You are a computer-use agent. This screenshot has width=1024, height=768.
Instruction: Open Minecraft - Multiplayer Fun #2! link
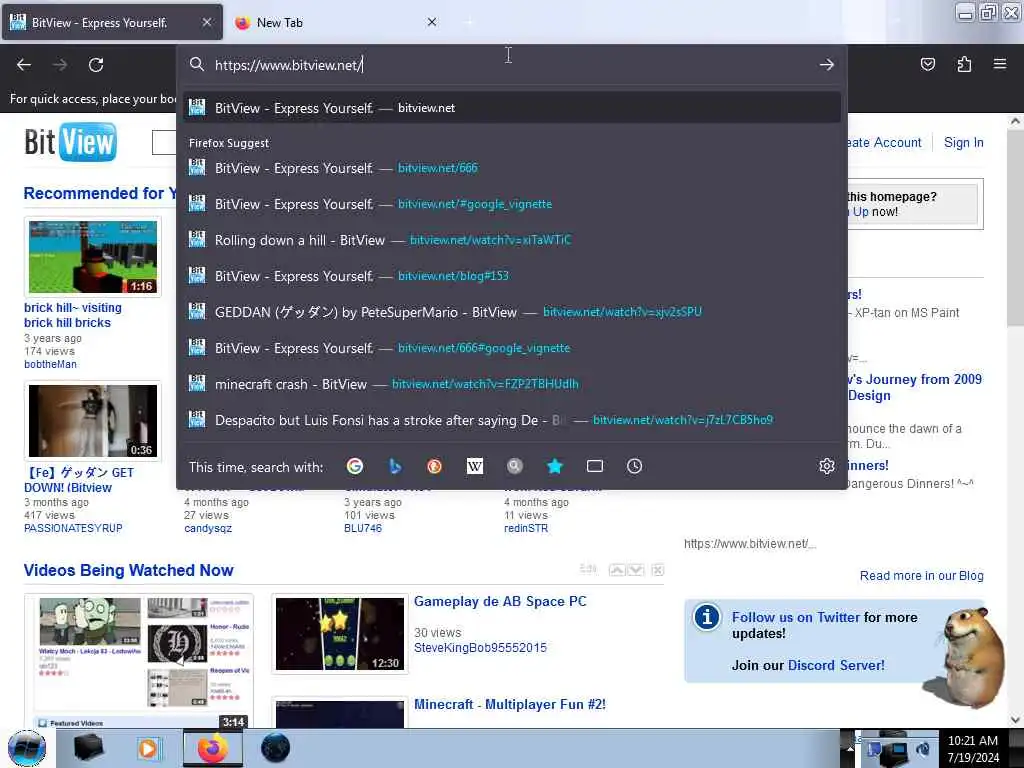click(509, 705)
